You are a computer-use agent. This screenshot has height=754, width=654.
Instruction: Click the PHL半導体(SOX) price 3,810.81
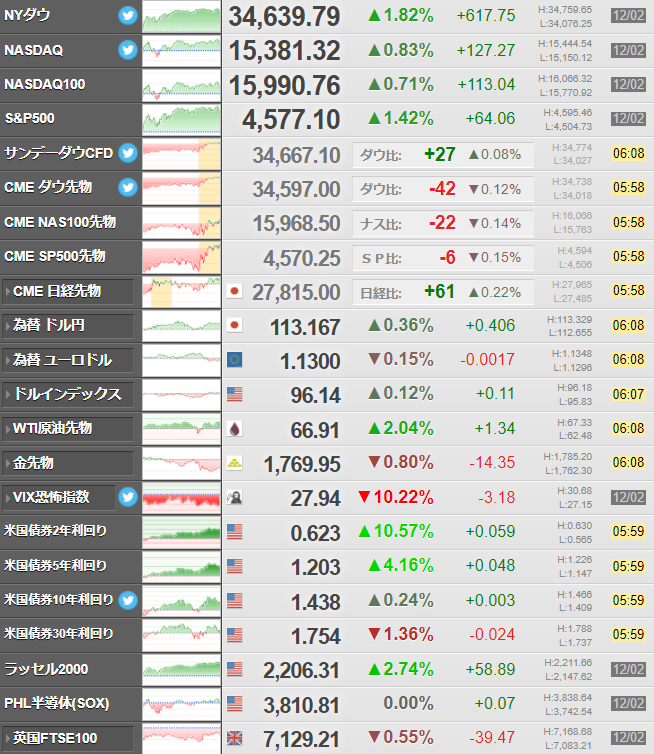[302, 705]
